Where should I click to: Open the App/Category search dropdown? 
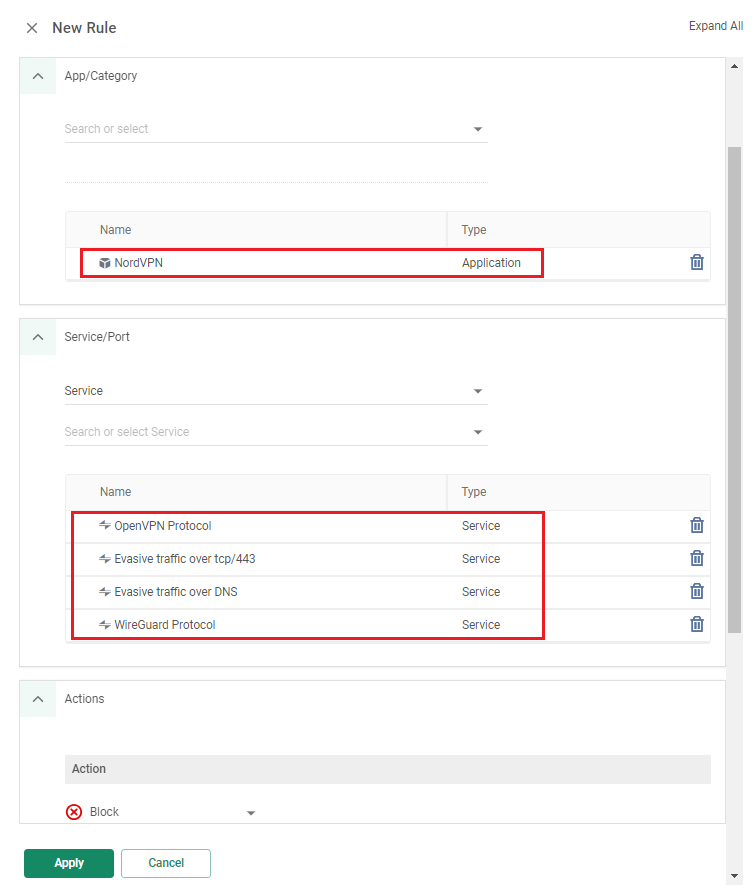(276, 129)
